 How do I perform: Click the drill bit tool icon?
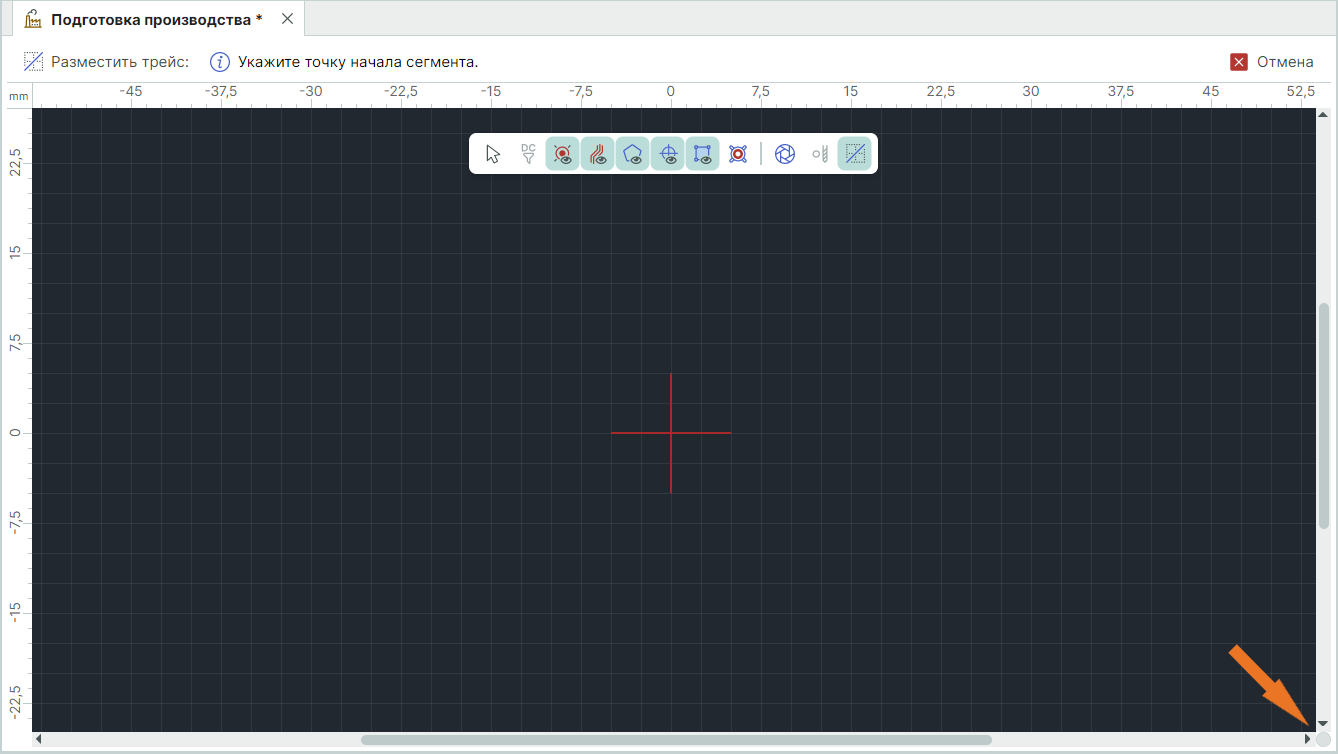point(820,154)
